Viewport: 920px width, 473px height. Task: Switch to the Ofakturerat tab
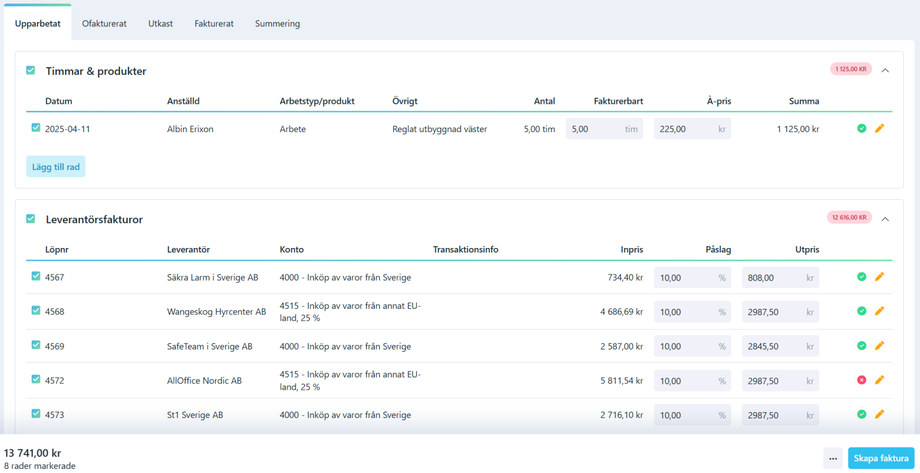pyautogui.click(x=104, y=23)
